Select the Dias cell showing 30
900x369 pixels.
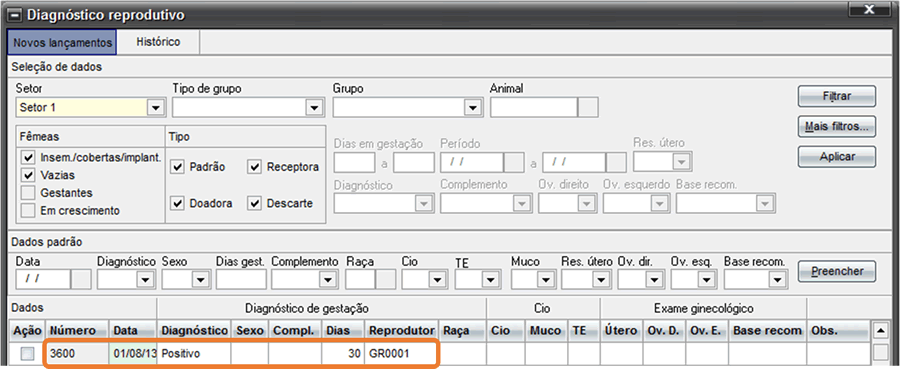[343, 354]
